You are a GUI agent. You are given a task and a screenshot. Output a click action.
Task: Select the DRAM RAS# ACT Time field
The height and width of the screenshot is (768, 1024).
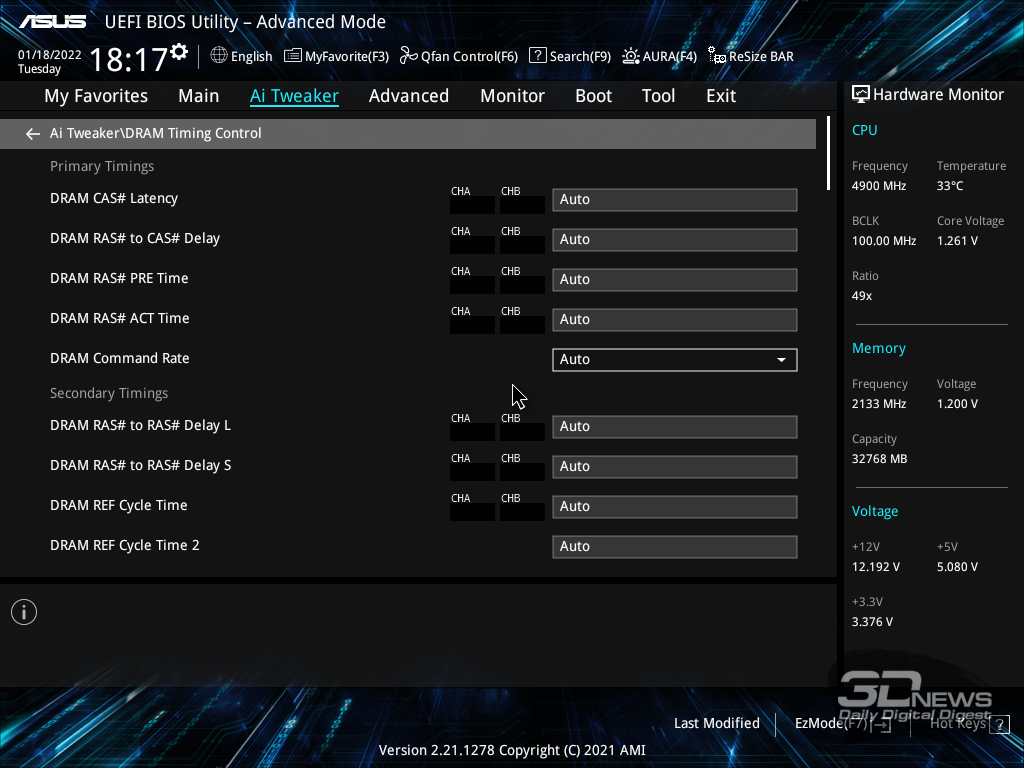[675, 320]
